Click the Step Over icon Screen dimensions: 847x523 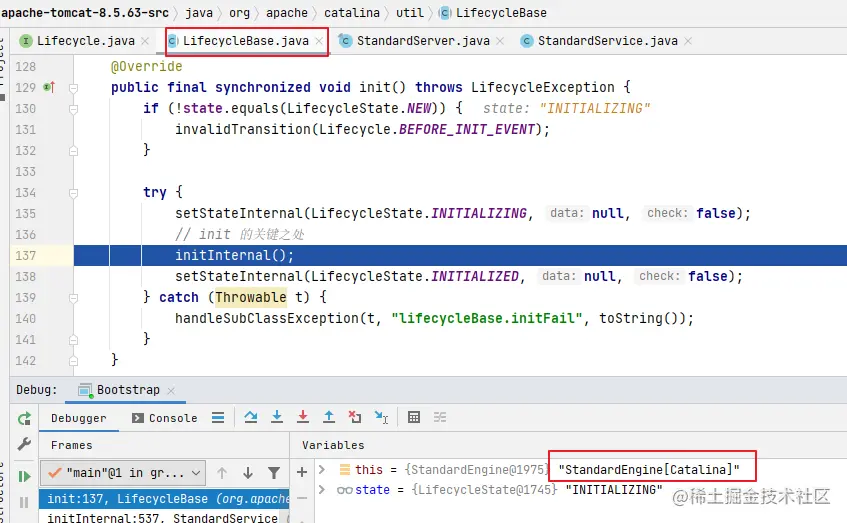pyautogui.click(x=251, y=417)
